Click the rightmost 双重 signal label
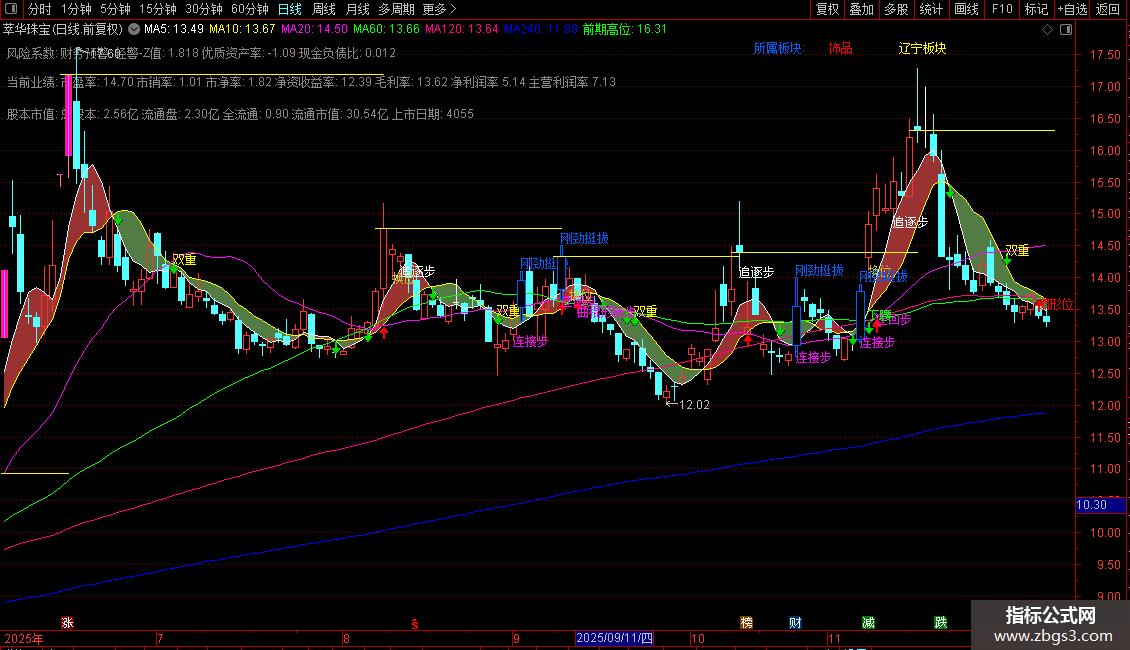1130x650 pixels. coord(1018,251)
